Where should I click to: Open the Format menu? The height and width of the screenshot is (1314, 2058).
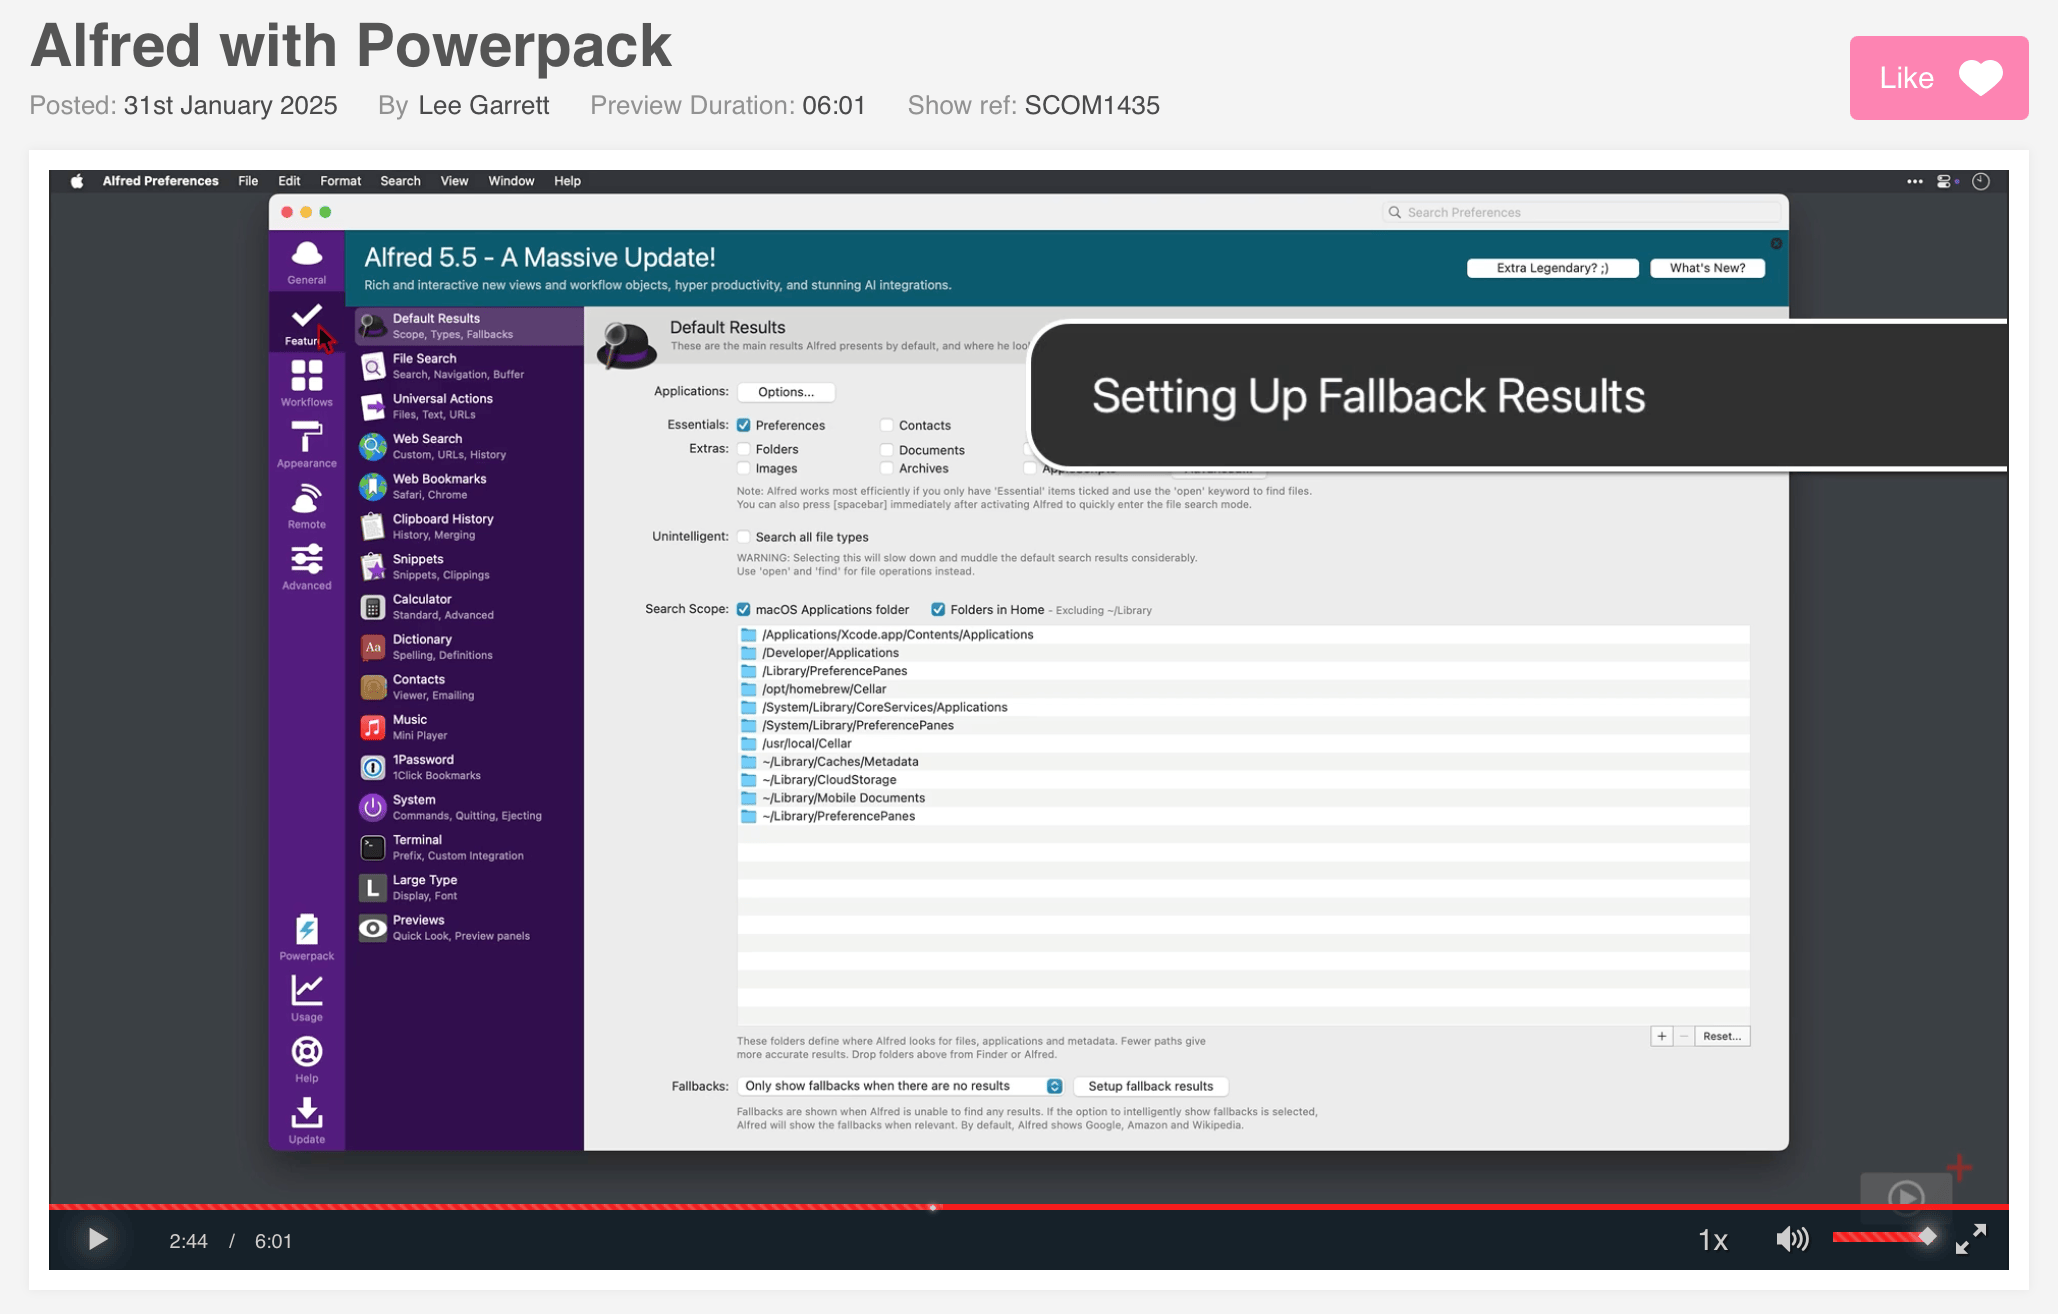[x=340, y=181]
